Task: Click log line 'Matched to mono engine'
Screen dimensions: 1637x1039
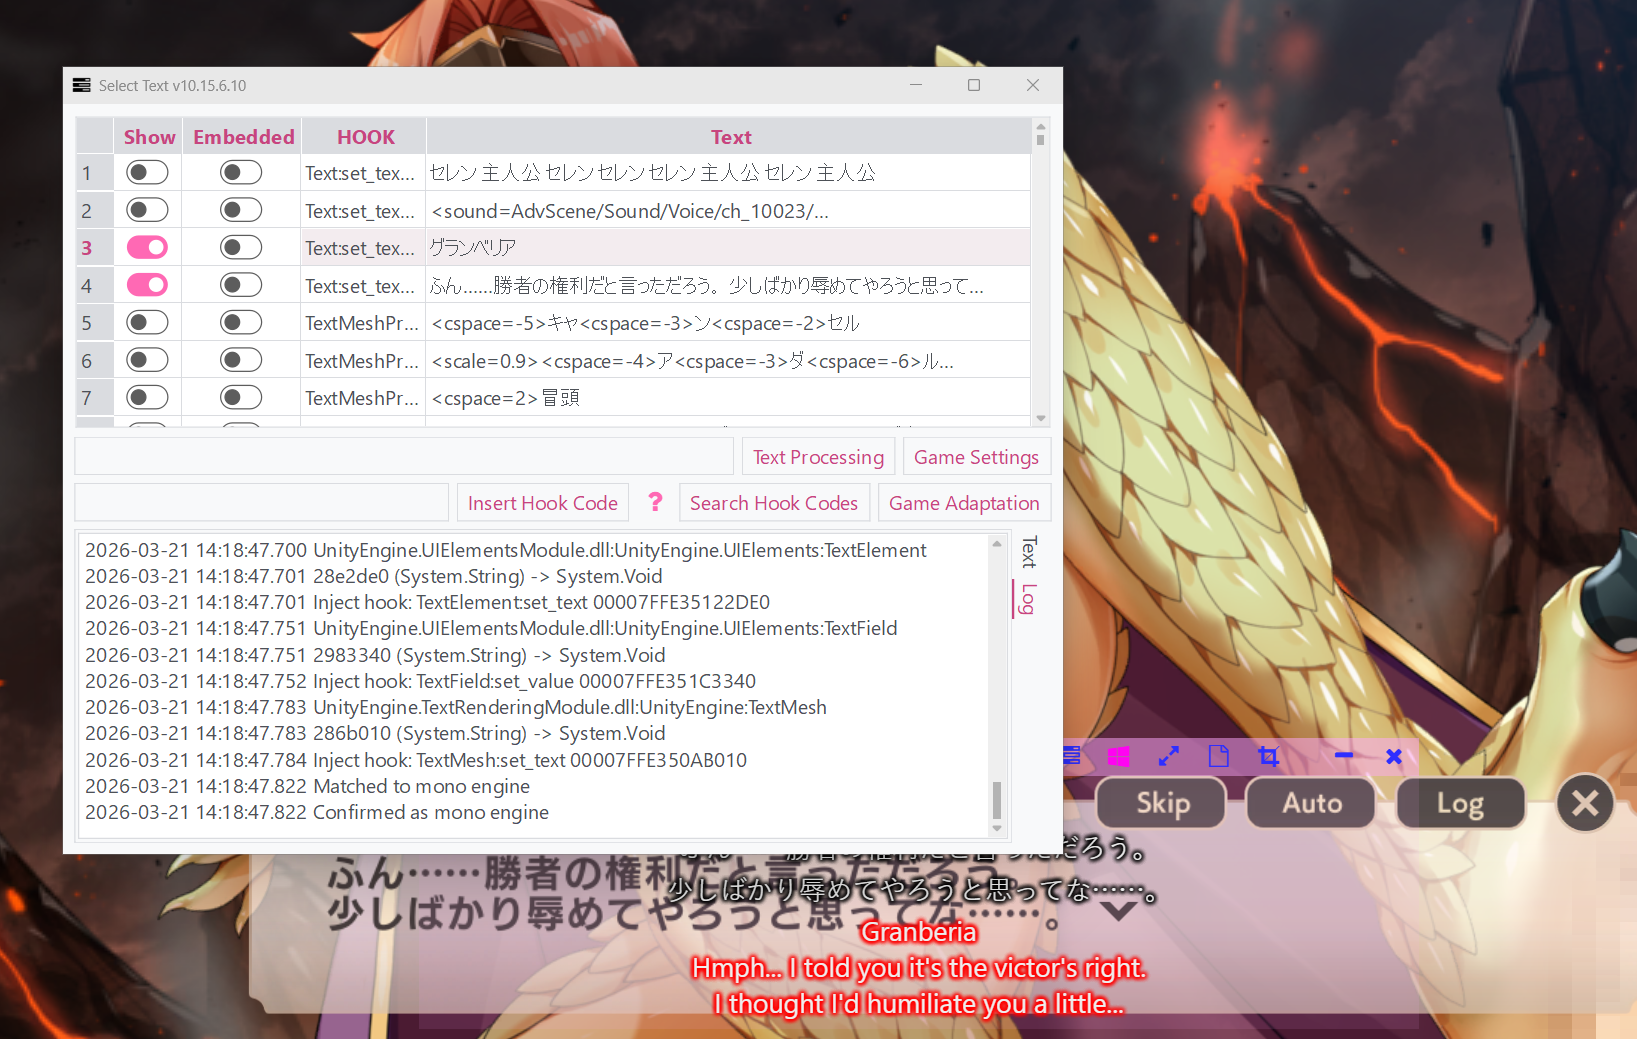Action: click(x=307, y=786)
